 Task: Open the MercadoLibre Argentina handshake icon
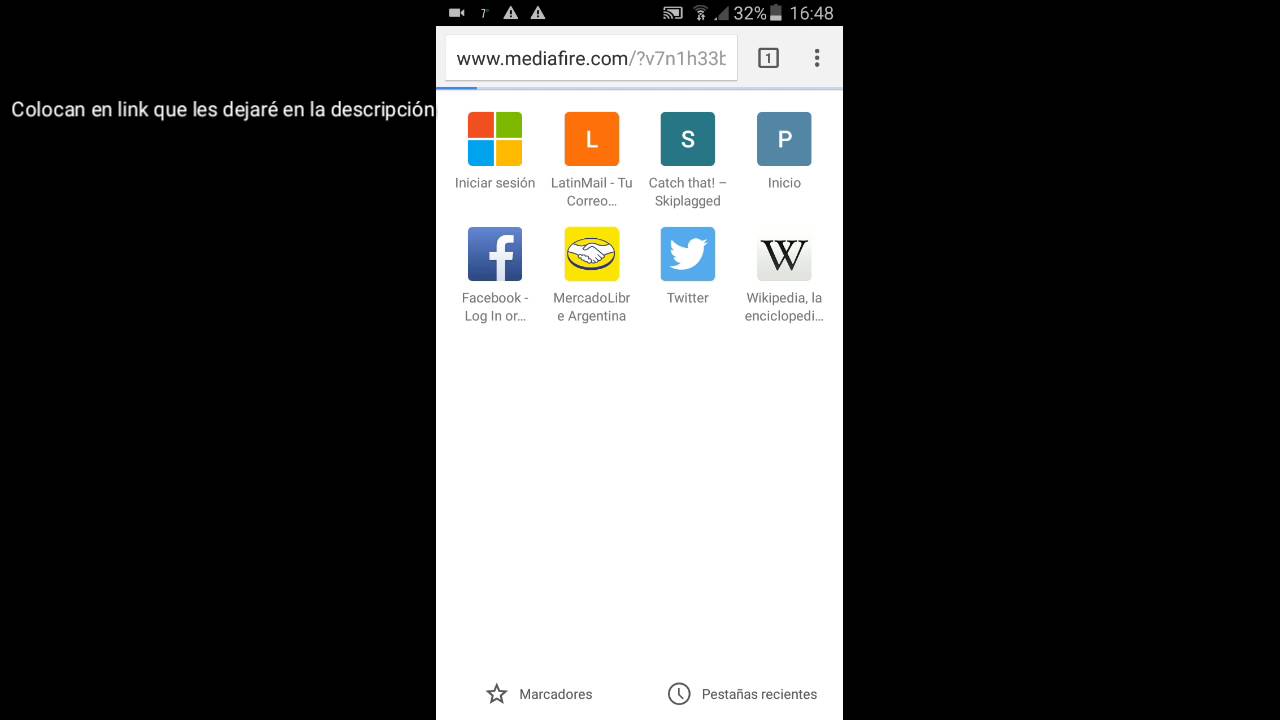click(x=592, y=254)
